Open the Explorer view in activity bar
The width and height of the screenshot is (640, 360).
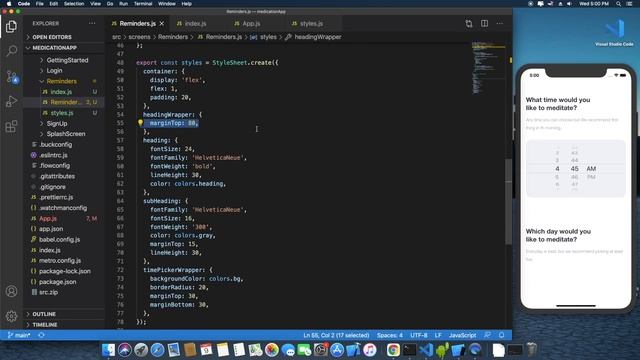[11, 27]
